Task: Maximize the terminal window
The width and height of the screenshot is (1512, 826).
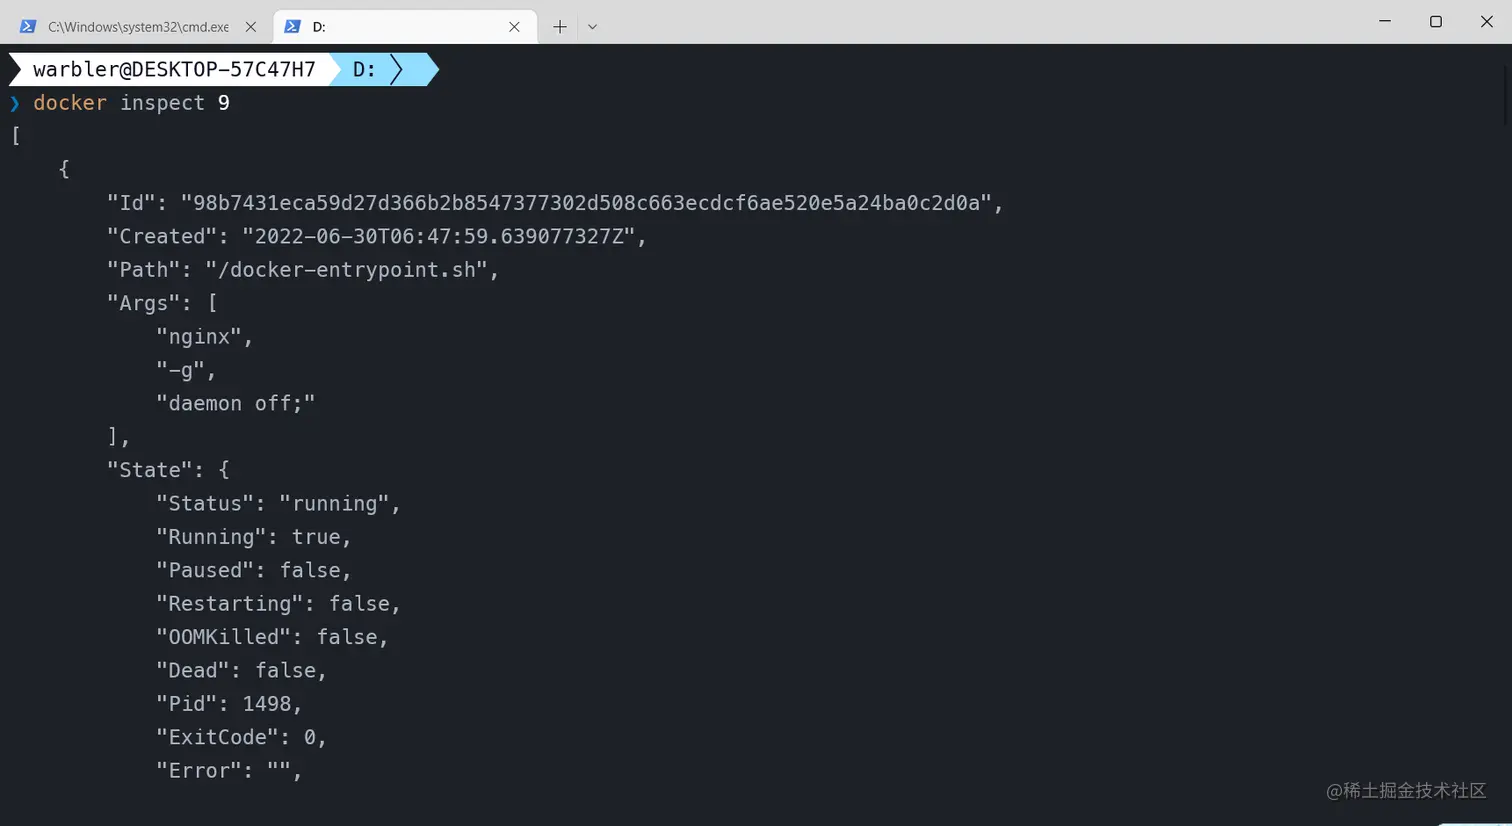Action: pyautogui.click(x=1436, y=21)
